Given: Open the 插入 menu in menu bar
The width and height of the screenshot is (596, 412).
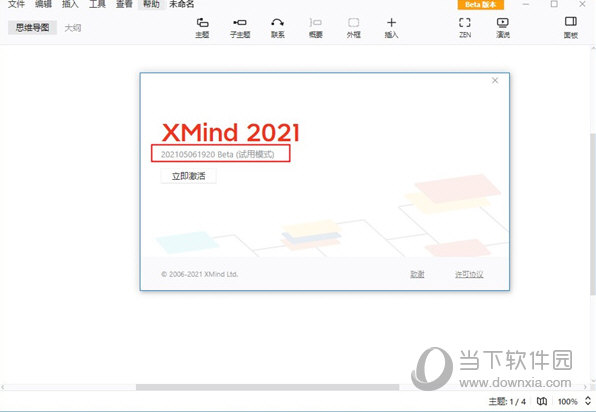Looking at the screenshot, I should click(70, 4).
